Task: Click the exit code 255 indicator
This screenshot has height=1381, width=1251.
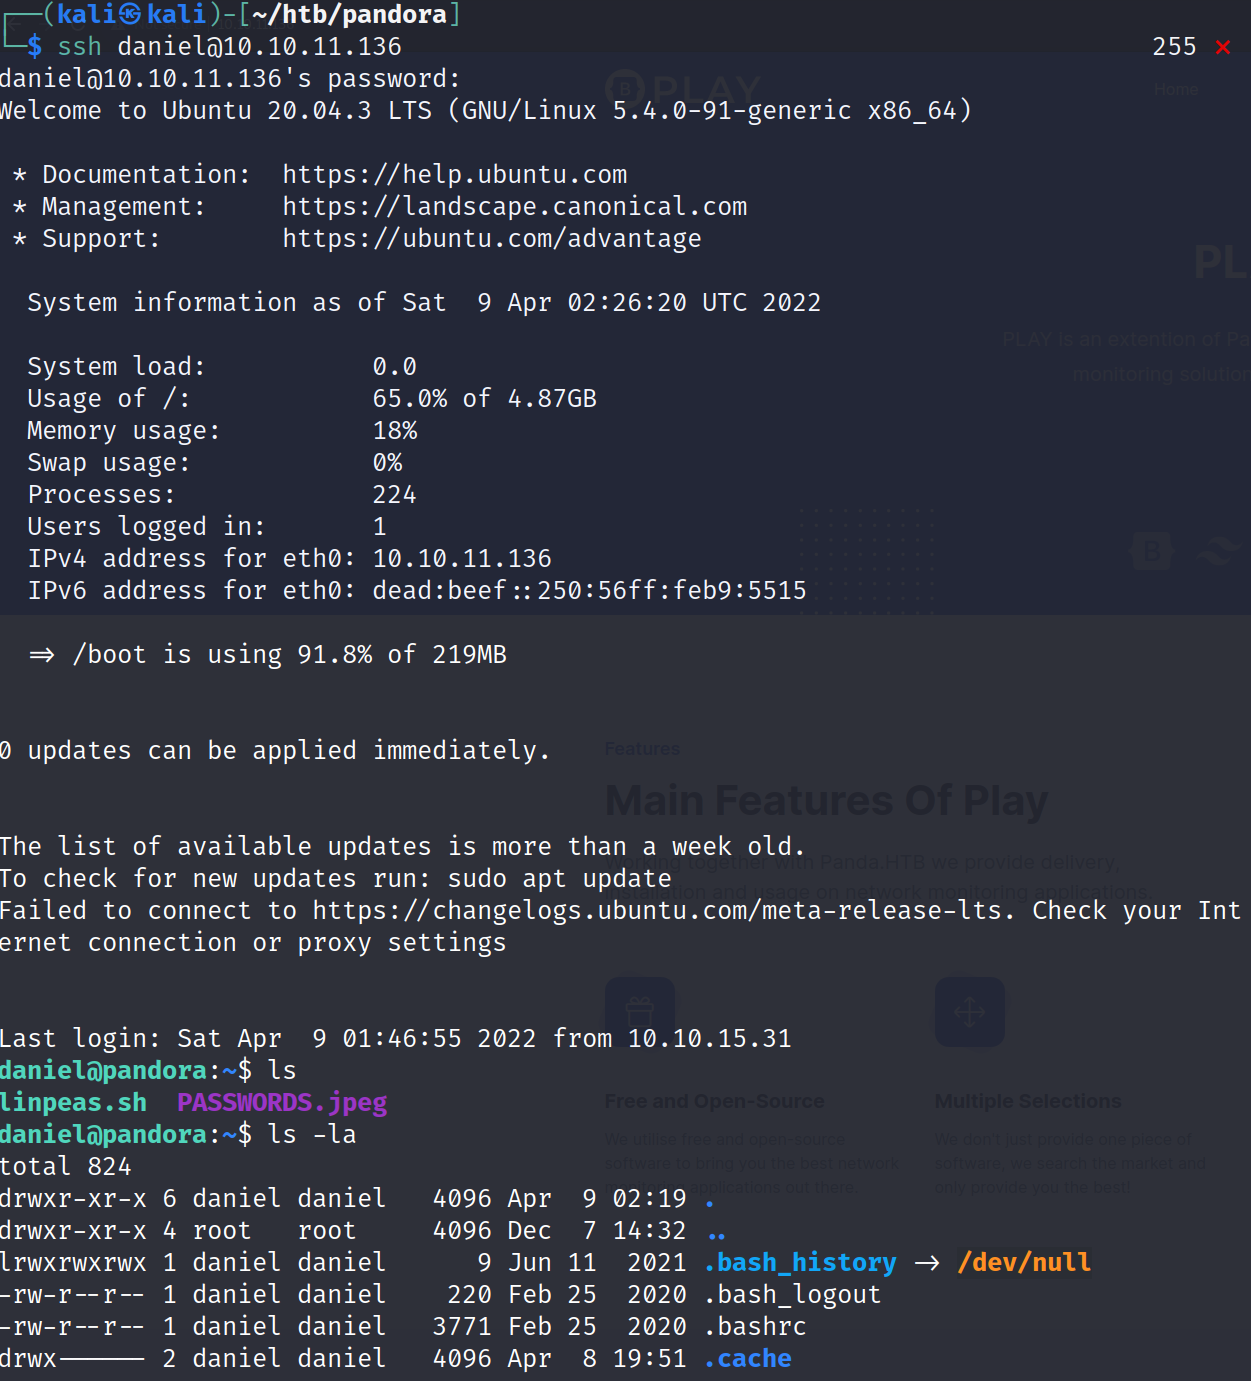Action: coord(1174,47)
